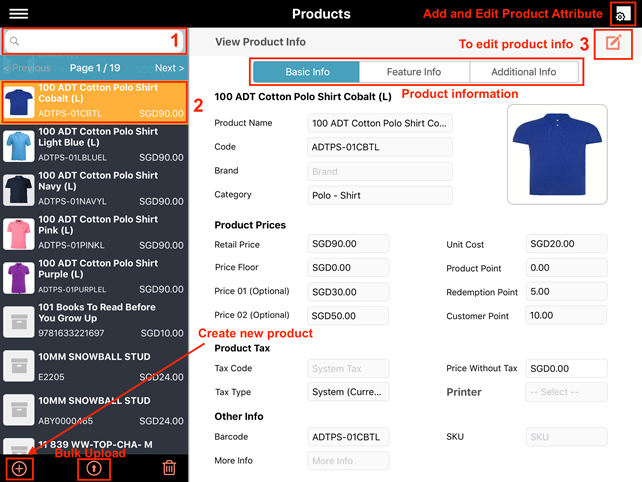Click the Code field ADTPS-01CBTL
Screen dimensions: 642x482
[380, 147]
